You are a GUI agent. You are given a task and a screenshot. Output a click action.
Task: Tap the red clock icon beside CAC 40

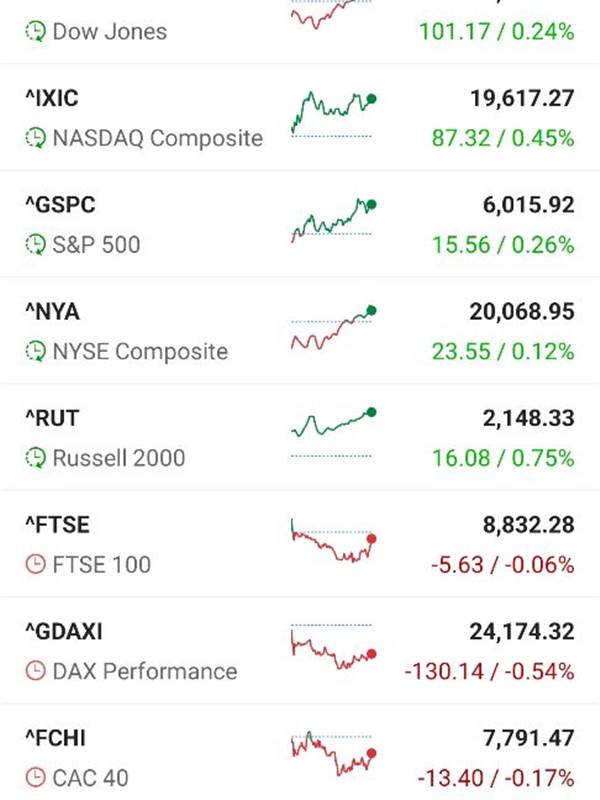click(36, 778)
